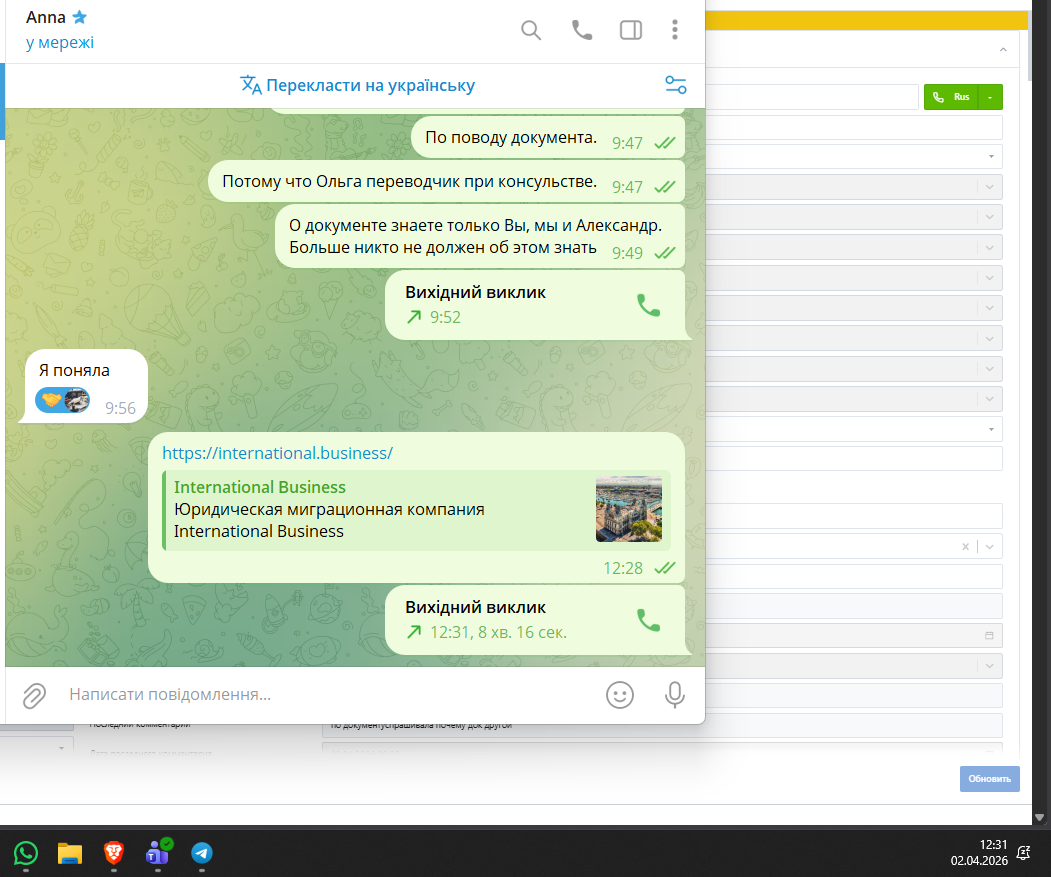Click the Anna contact name header
Image resolution: width=1051 pixels, height=877 pixels.
[46, 17]
